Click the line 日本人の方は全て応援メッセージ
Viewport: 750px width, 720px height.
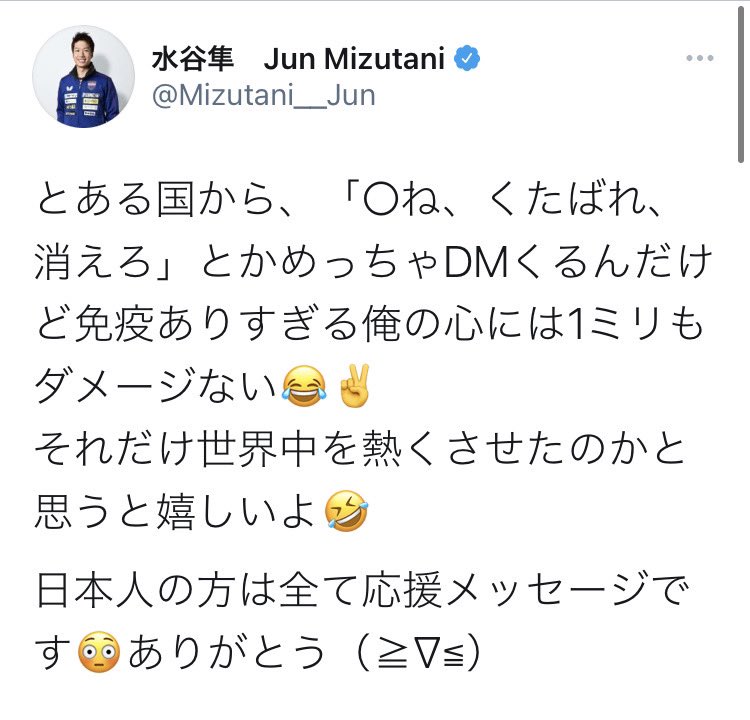342,590
